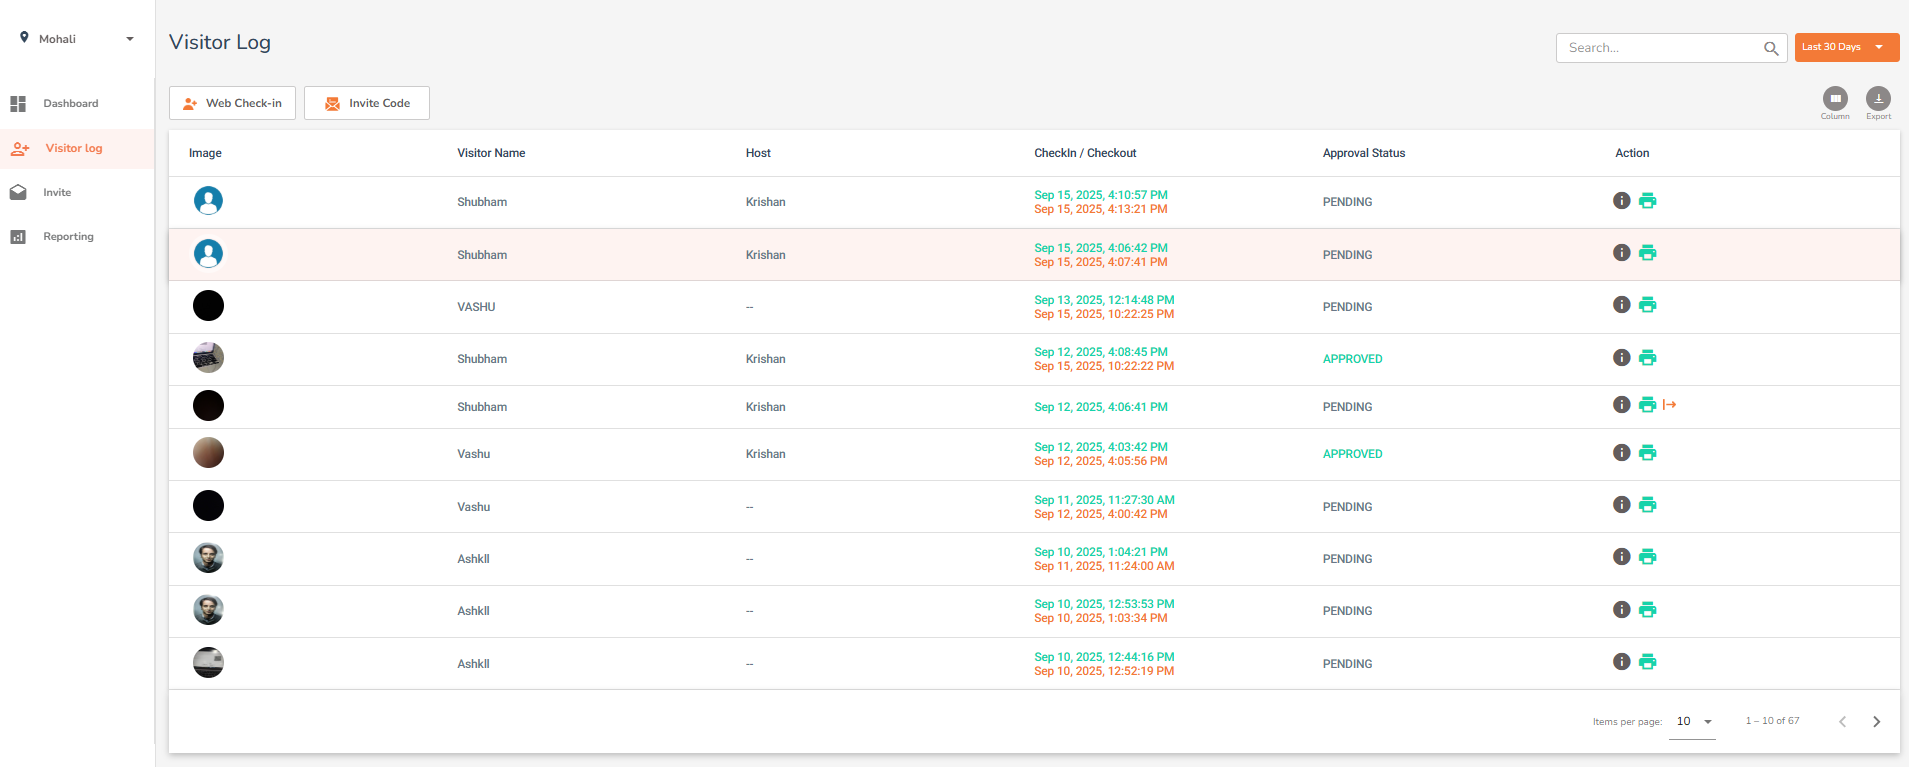Image resolution: width=1909 pixels, height=767 pixels.
Task: Open the Last 30 Days range dropdown
Action: tap(1846, 47)
